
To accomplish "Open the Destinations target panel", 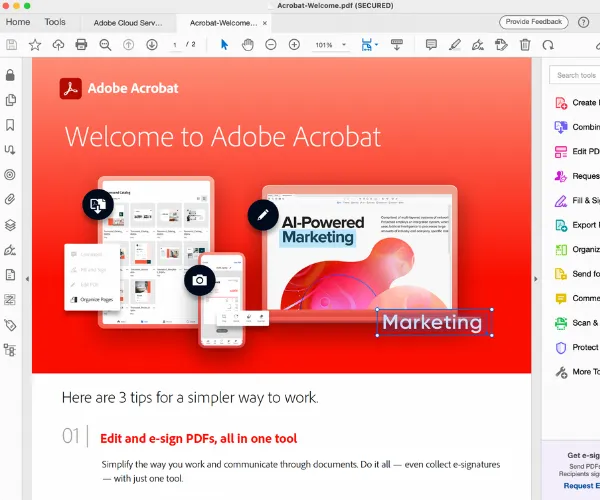I will (10, 175).
